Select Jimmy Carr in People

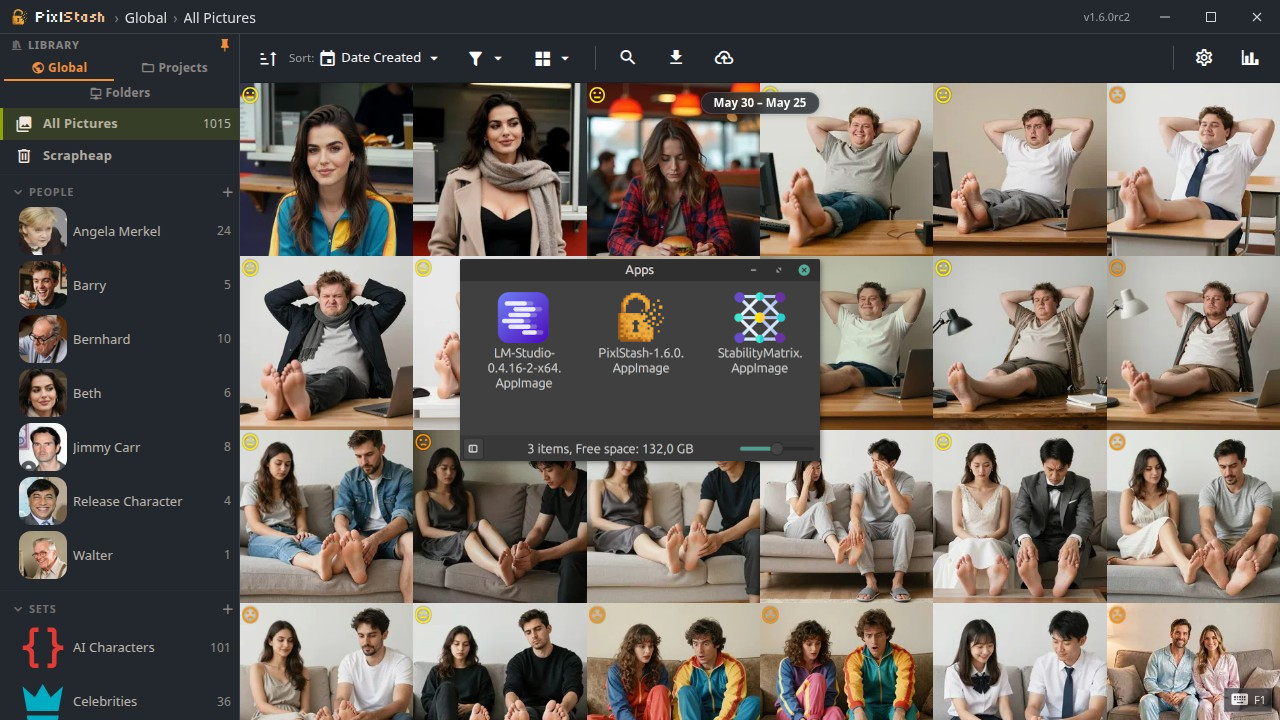point(120,447)
